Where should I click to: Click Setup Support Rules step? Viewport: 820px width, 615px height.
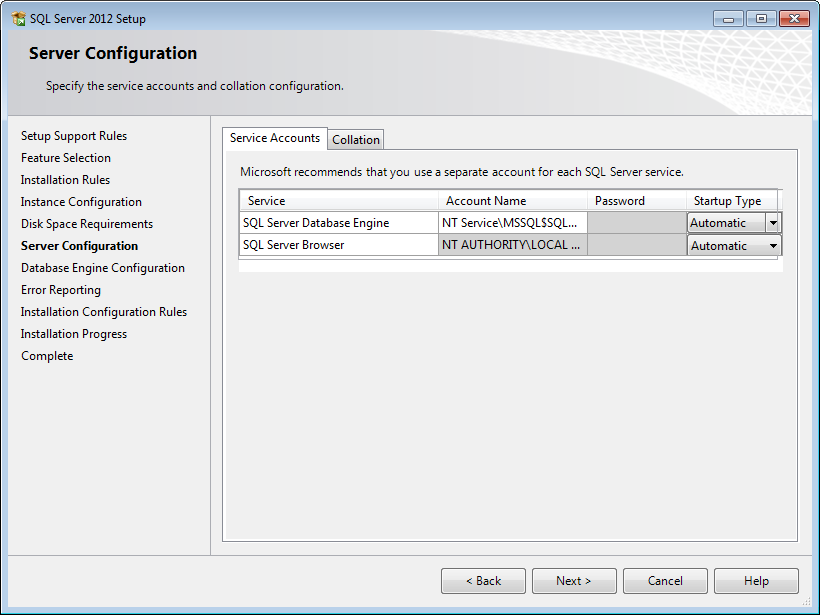74,136
